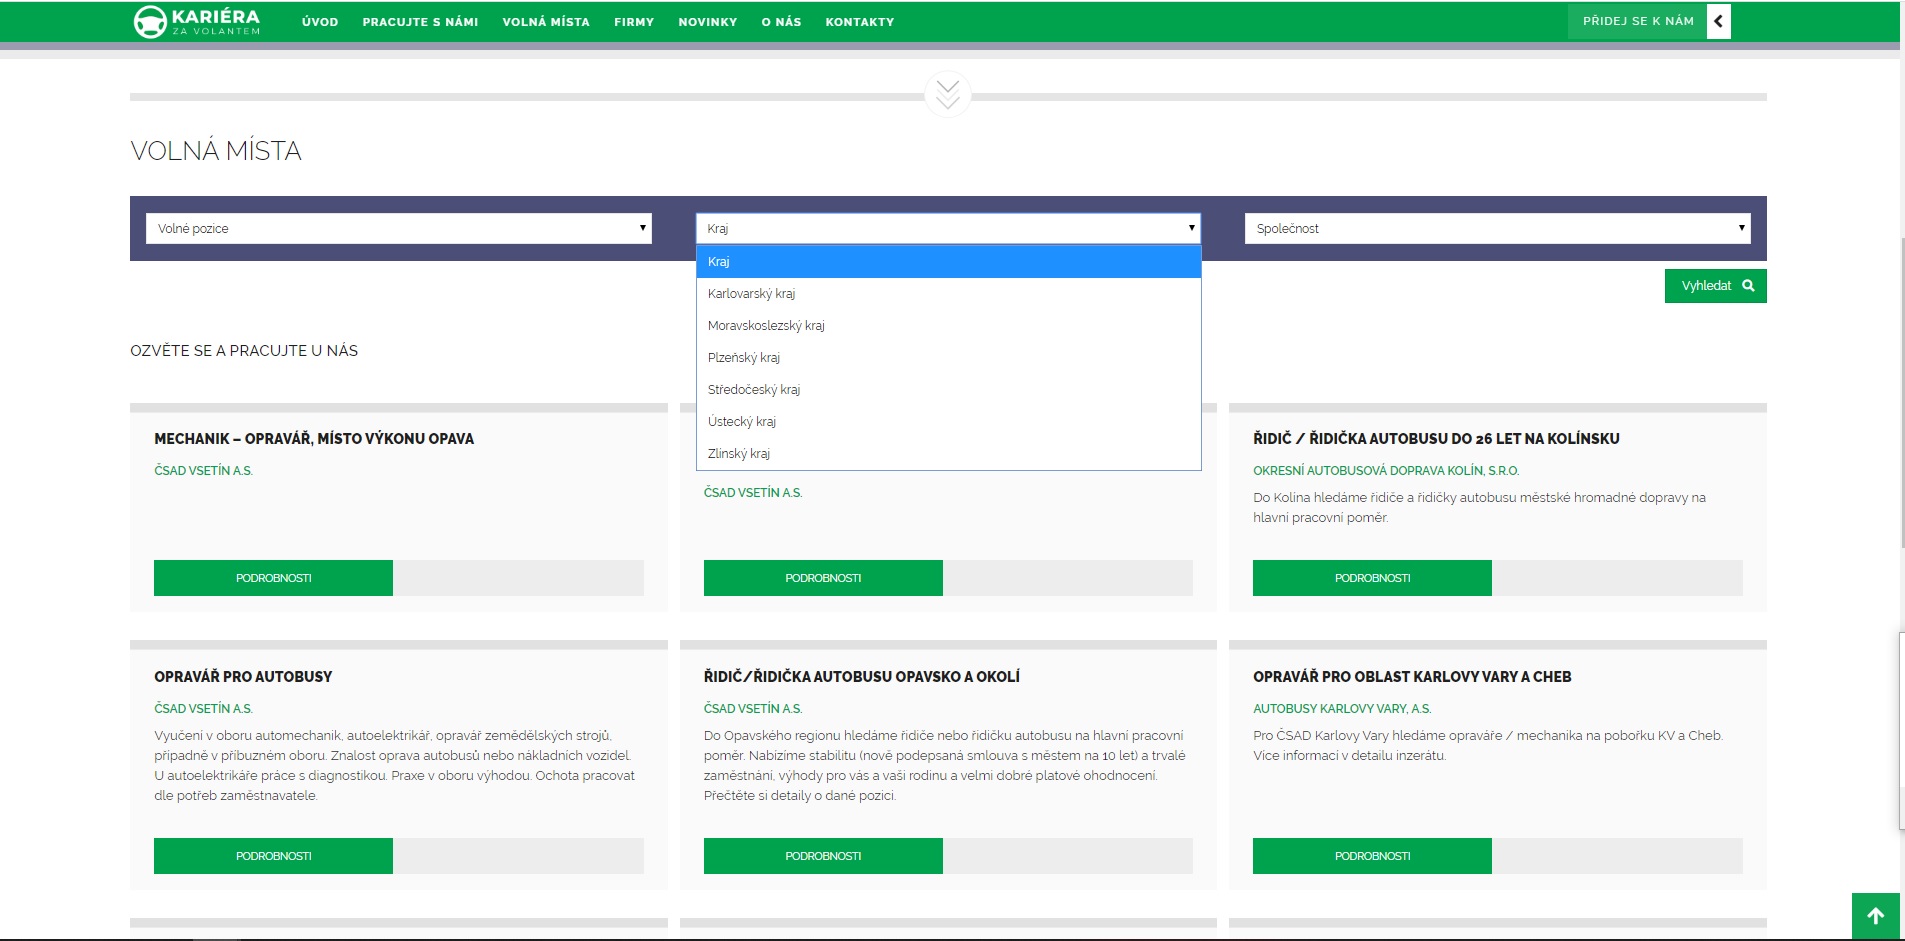Choose Moravskoslezský kraj option

[x=766, y=326]
